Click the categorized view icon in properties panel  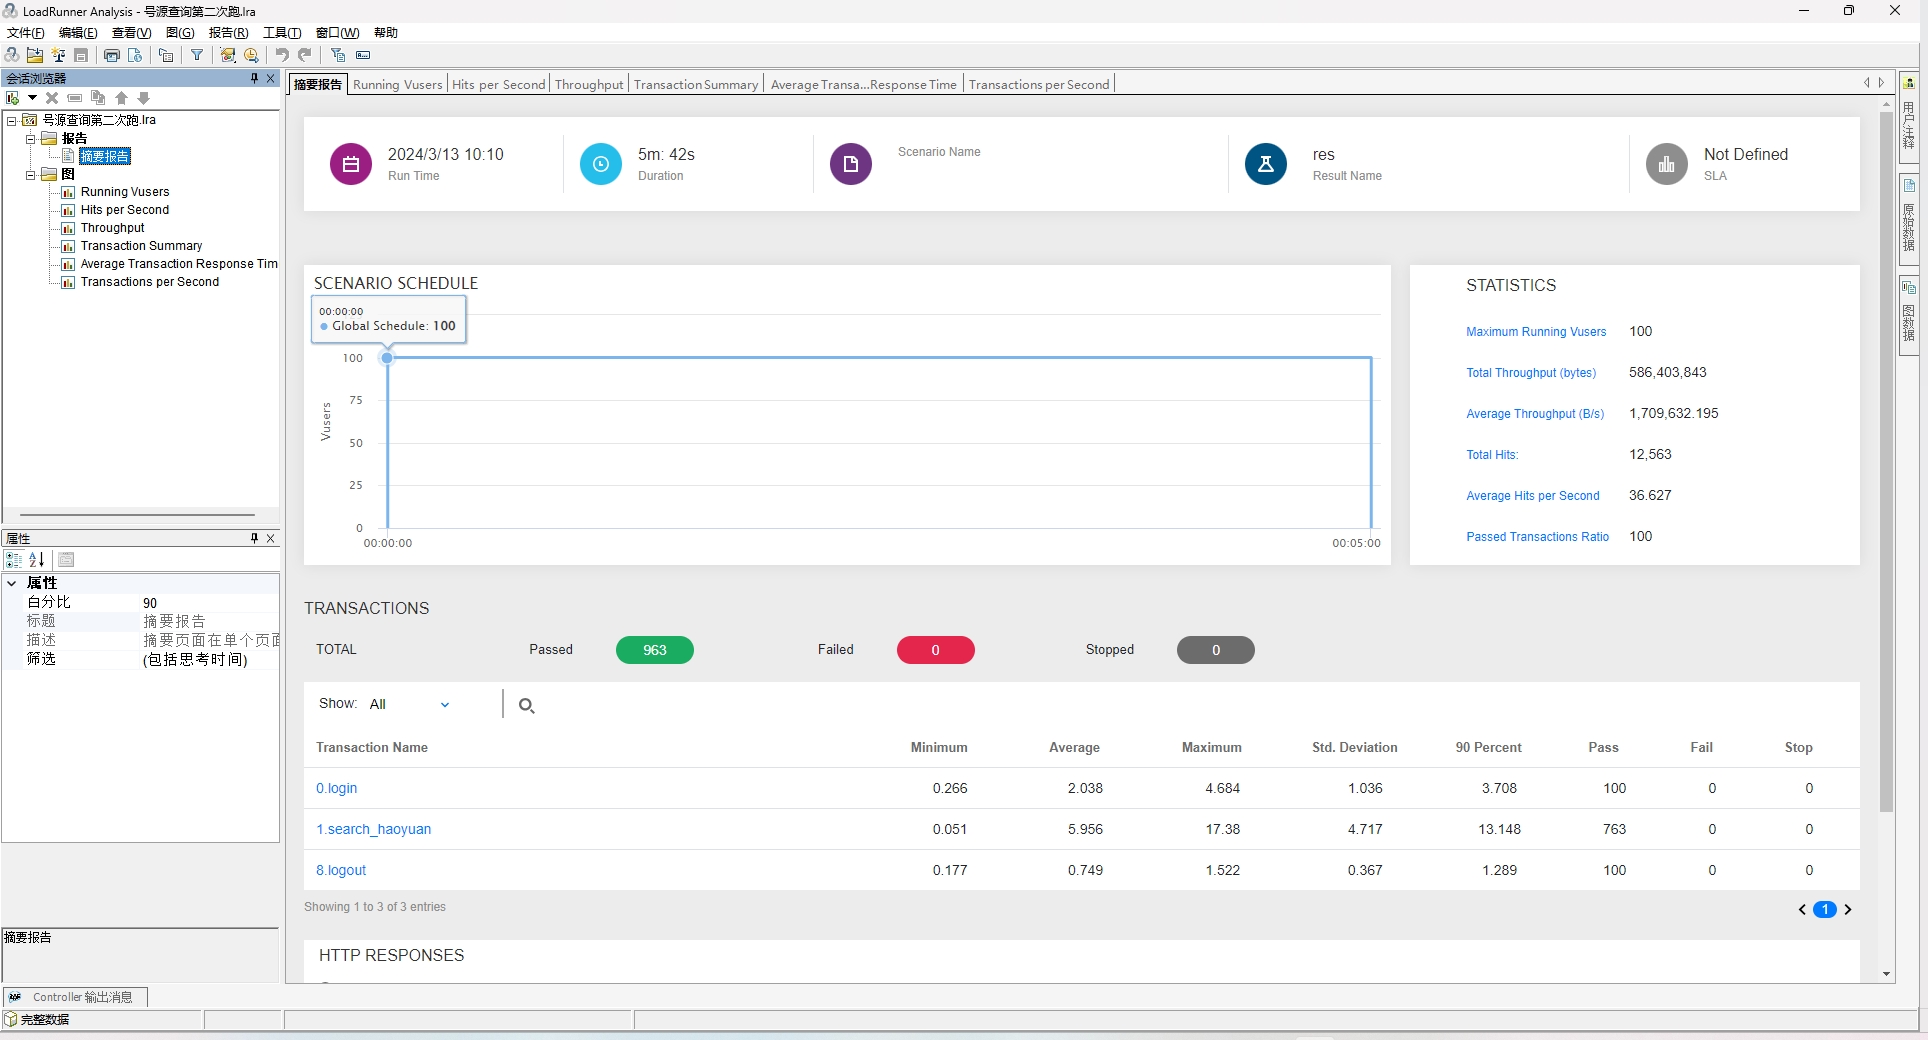14,560
